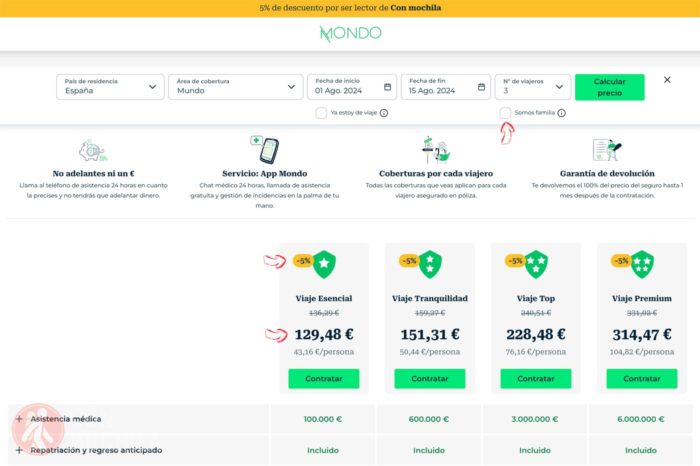Image resolution: width=700 pixels, height=466 pixels.
Task: Click the App Mondo phone illustration
Action: [265, 150]
